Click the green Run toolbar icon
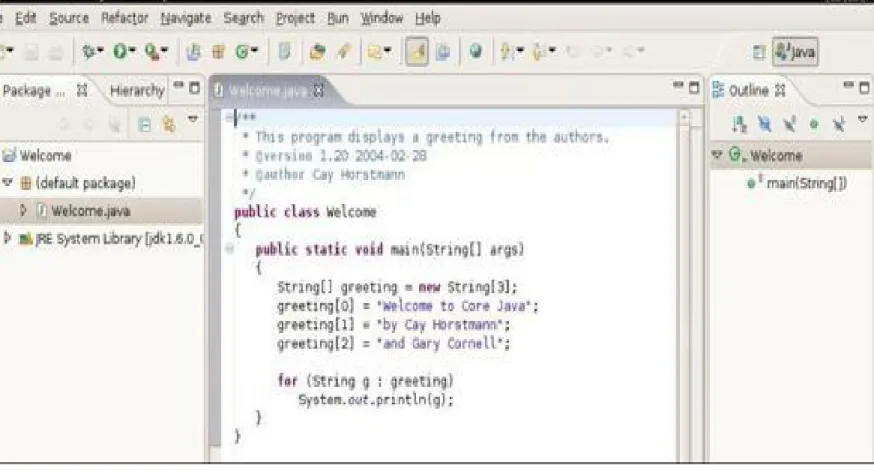Screen dimensions: 874x471 coord(120,52)
